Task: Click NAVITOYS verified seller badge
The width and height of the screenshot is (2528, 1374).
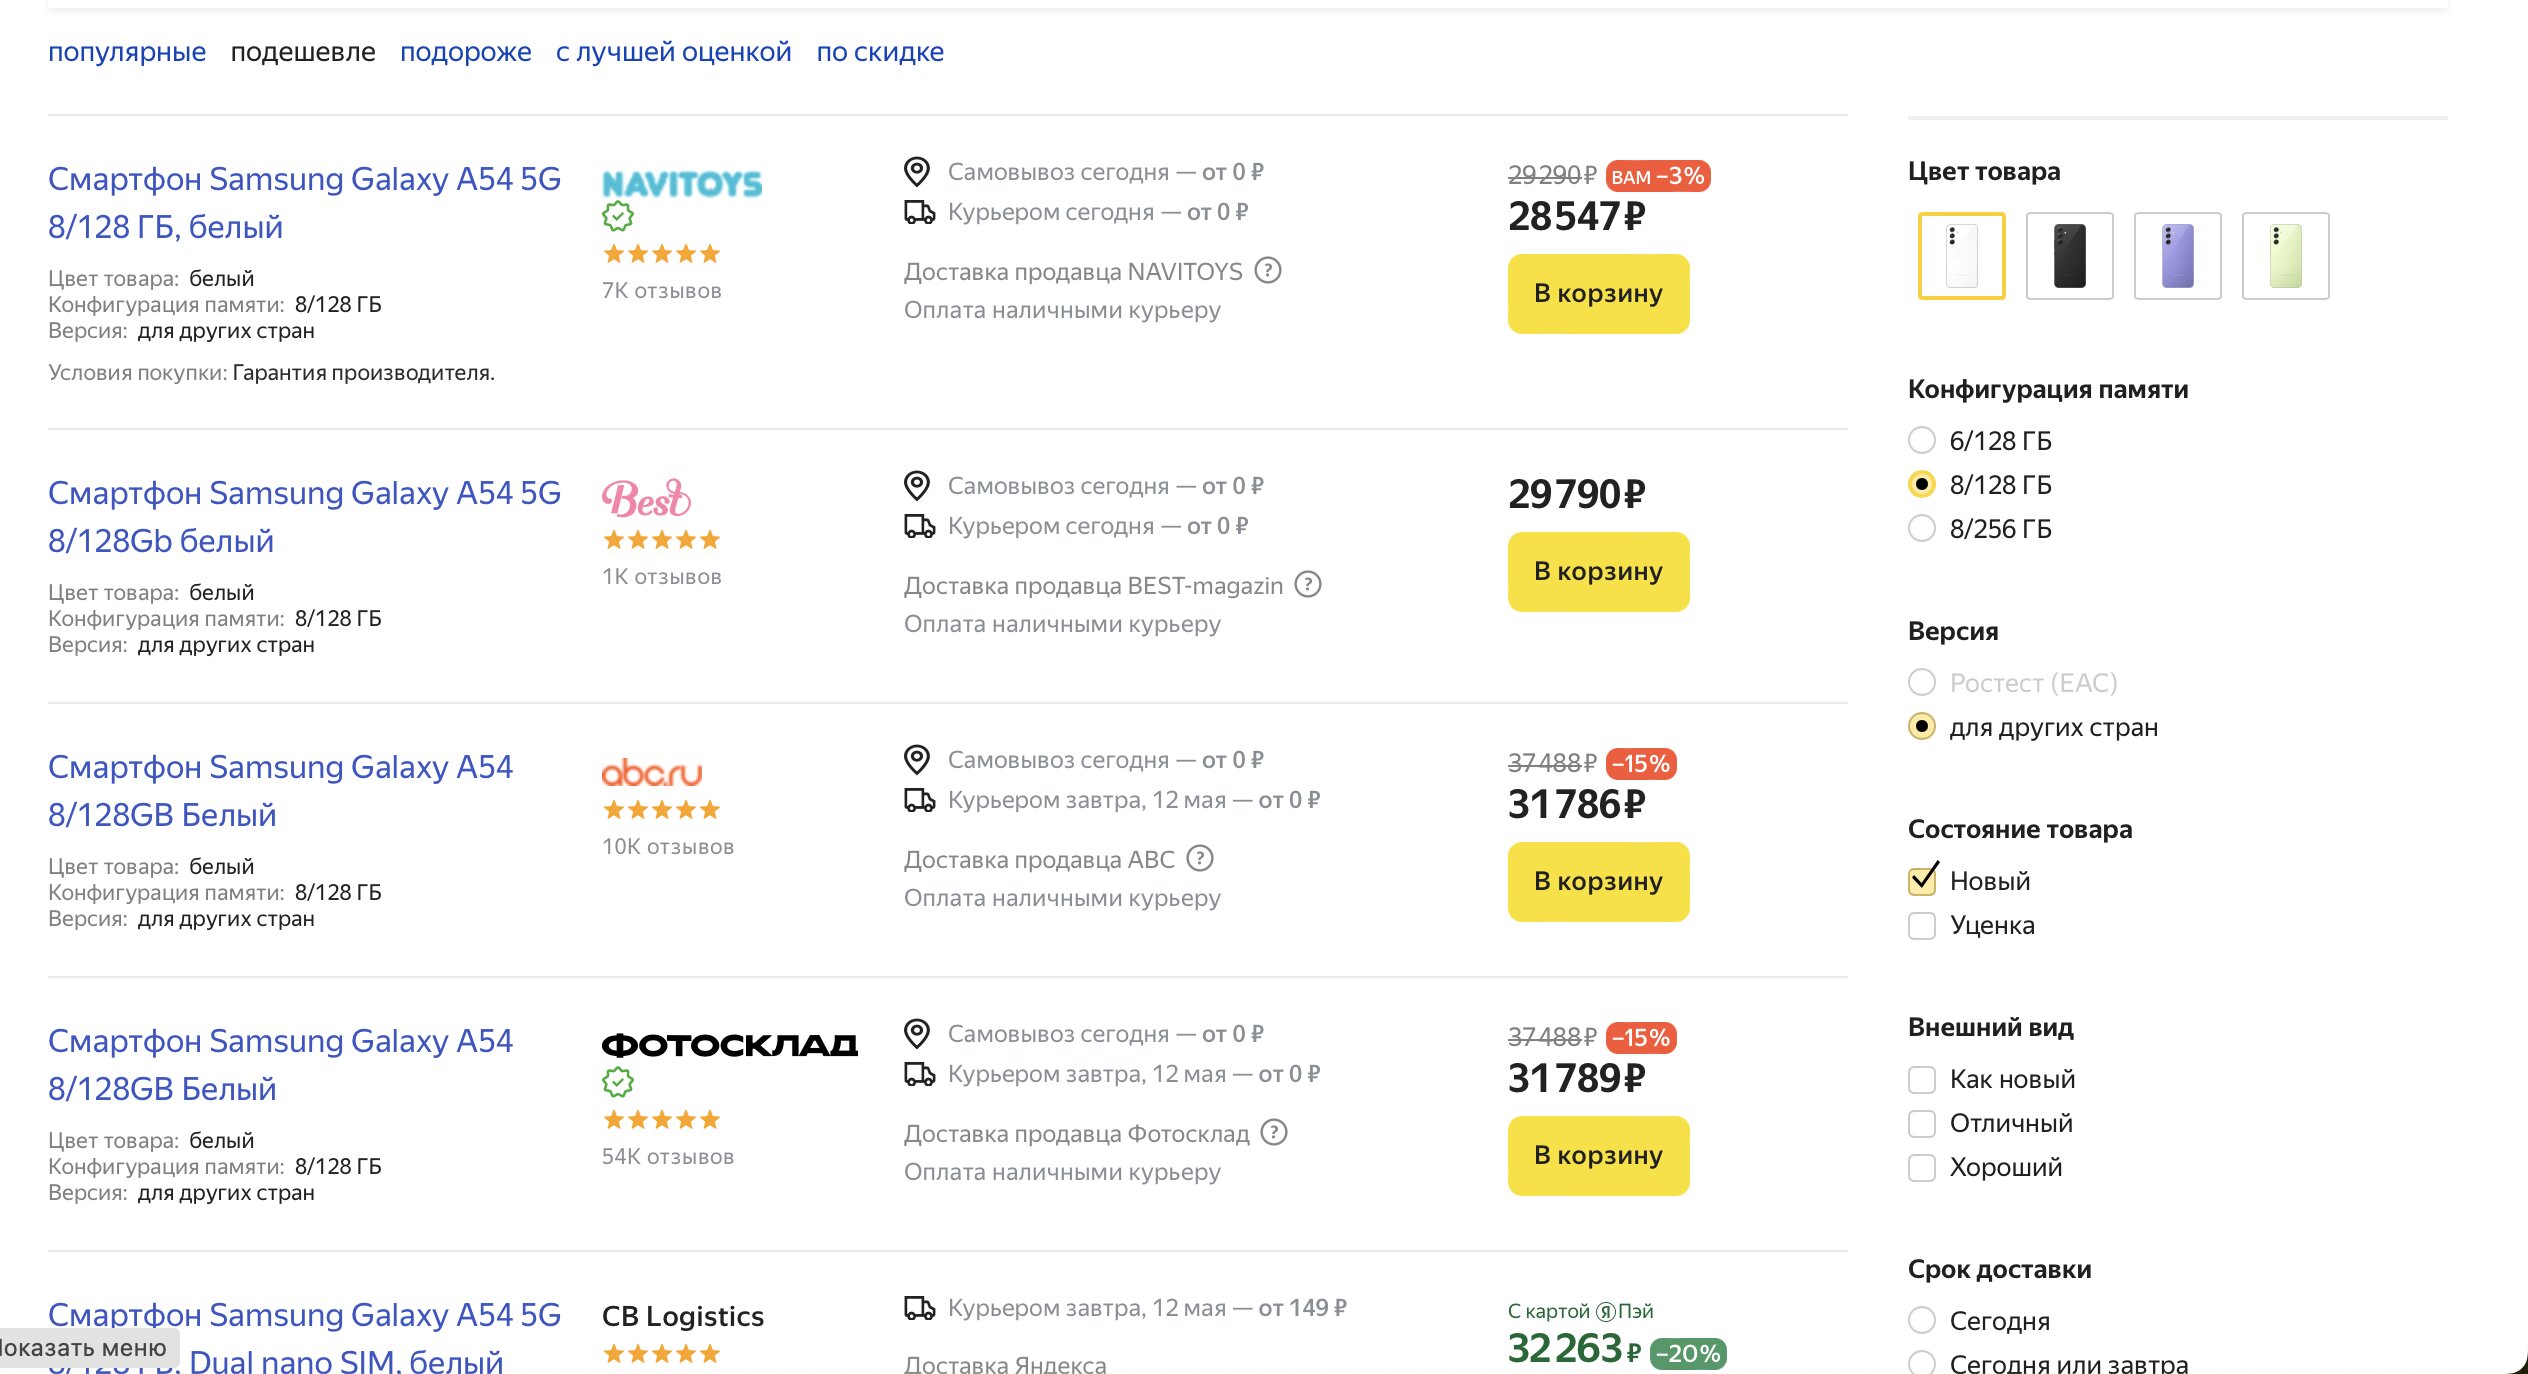Action: [618, 216]
